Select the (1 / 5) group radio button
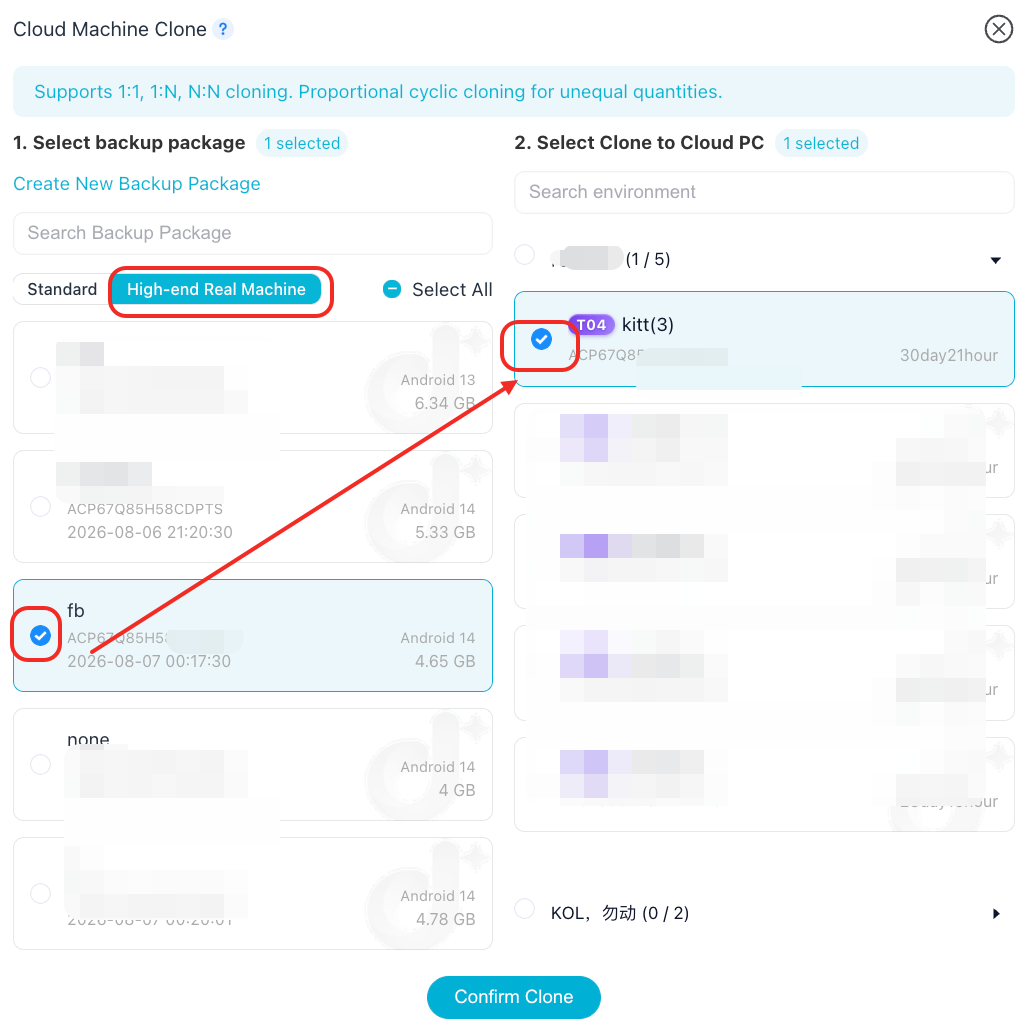This screenshot has height=1036, width=1032. point(525,254)
